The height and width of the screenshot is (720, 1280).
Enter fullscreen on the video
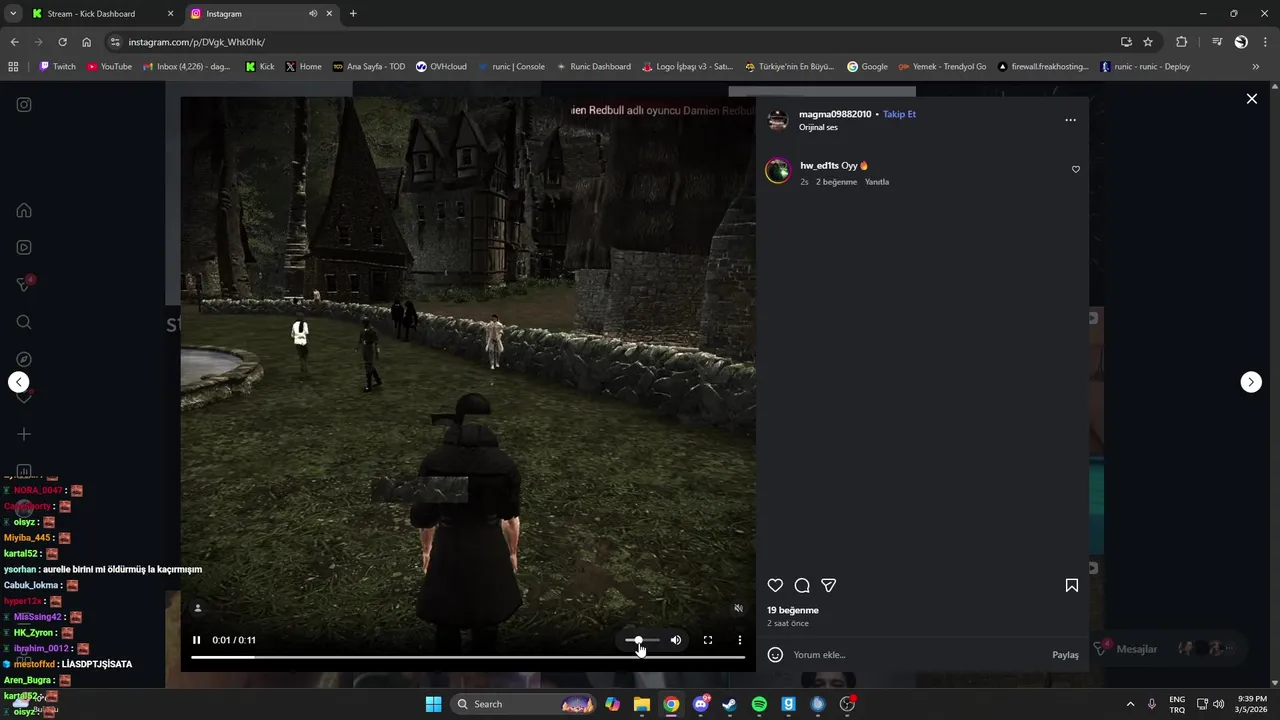point(708,640)
